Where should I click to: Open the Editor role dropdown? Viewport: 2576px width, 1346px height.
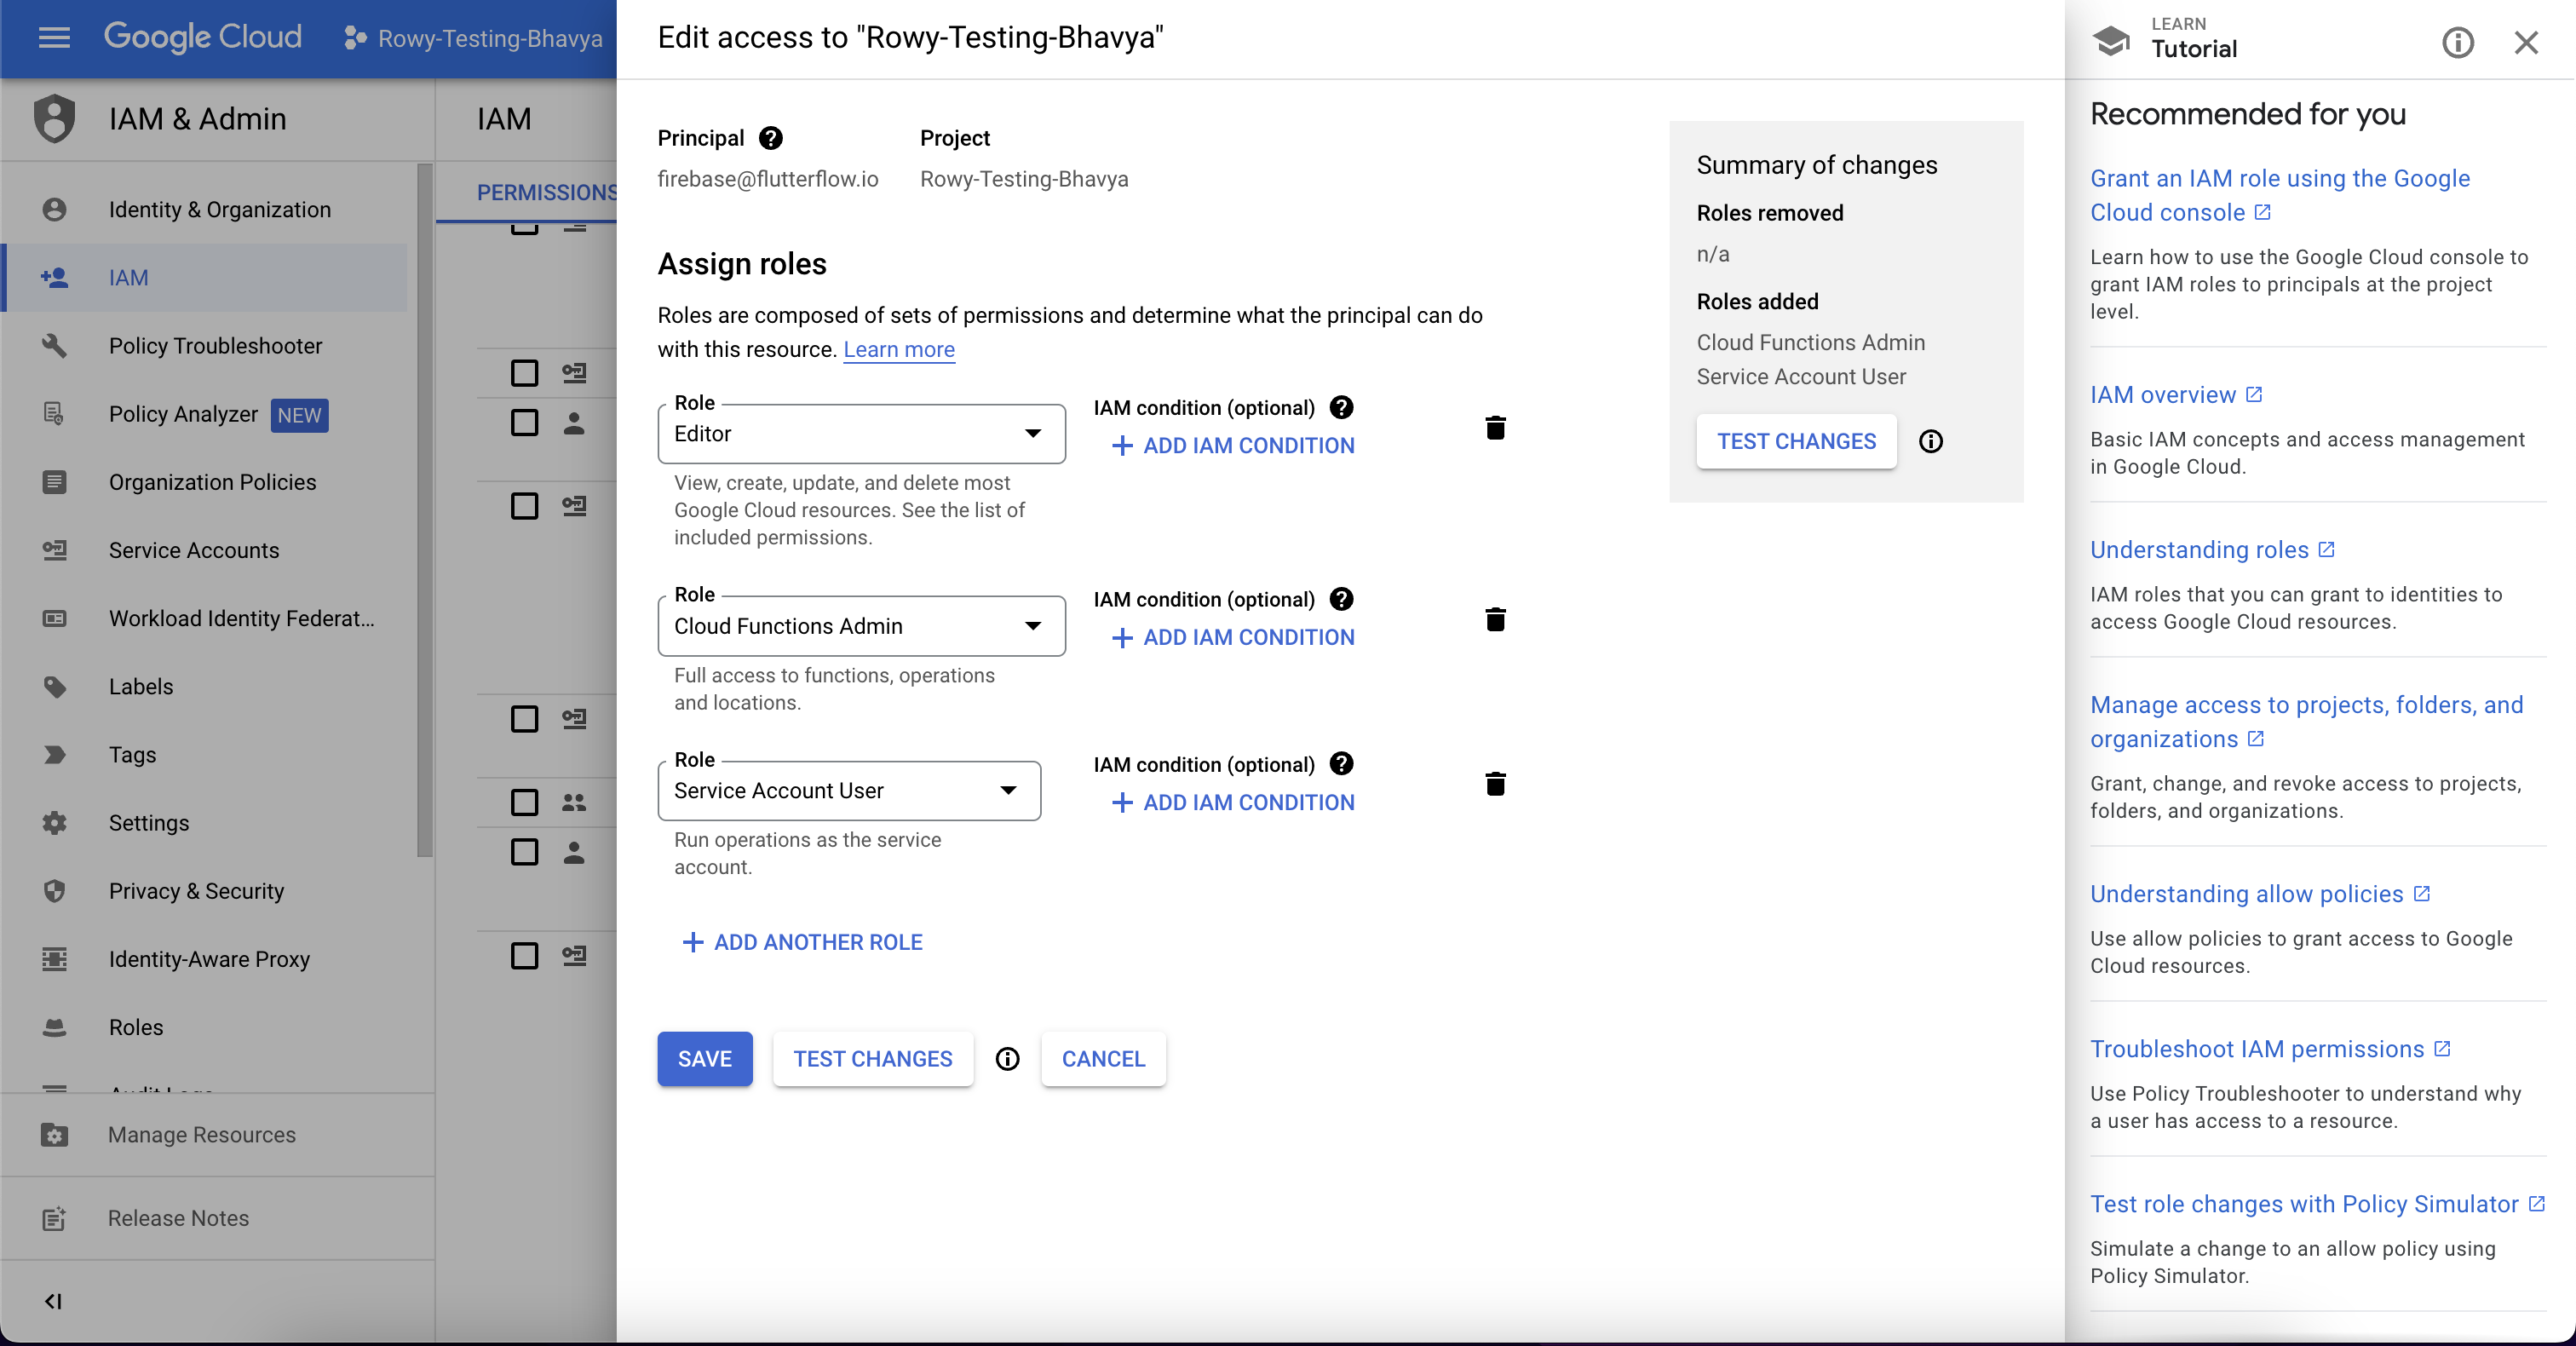861,433
